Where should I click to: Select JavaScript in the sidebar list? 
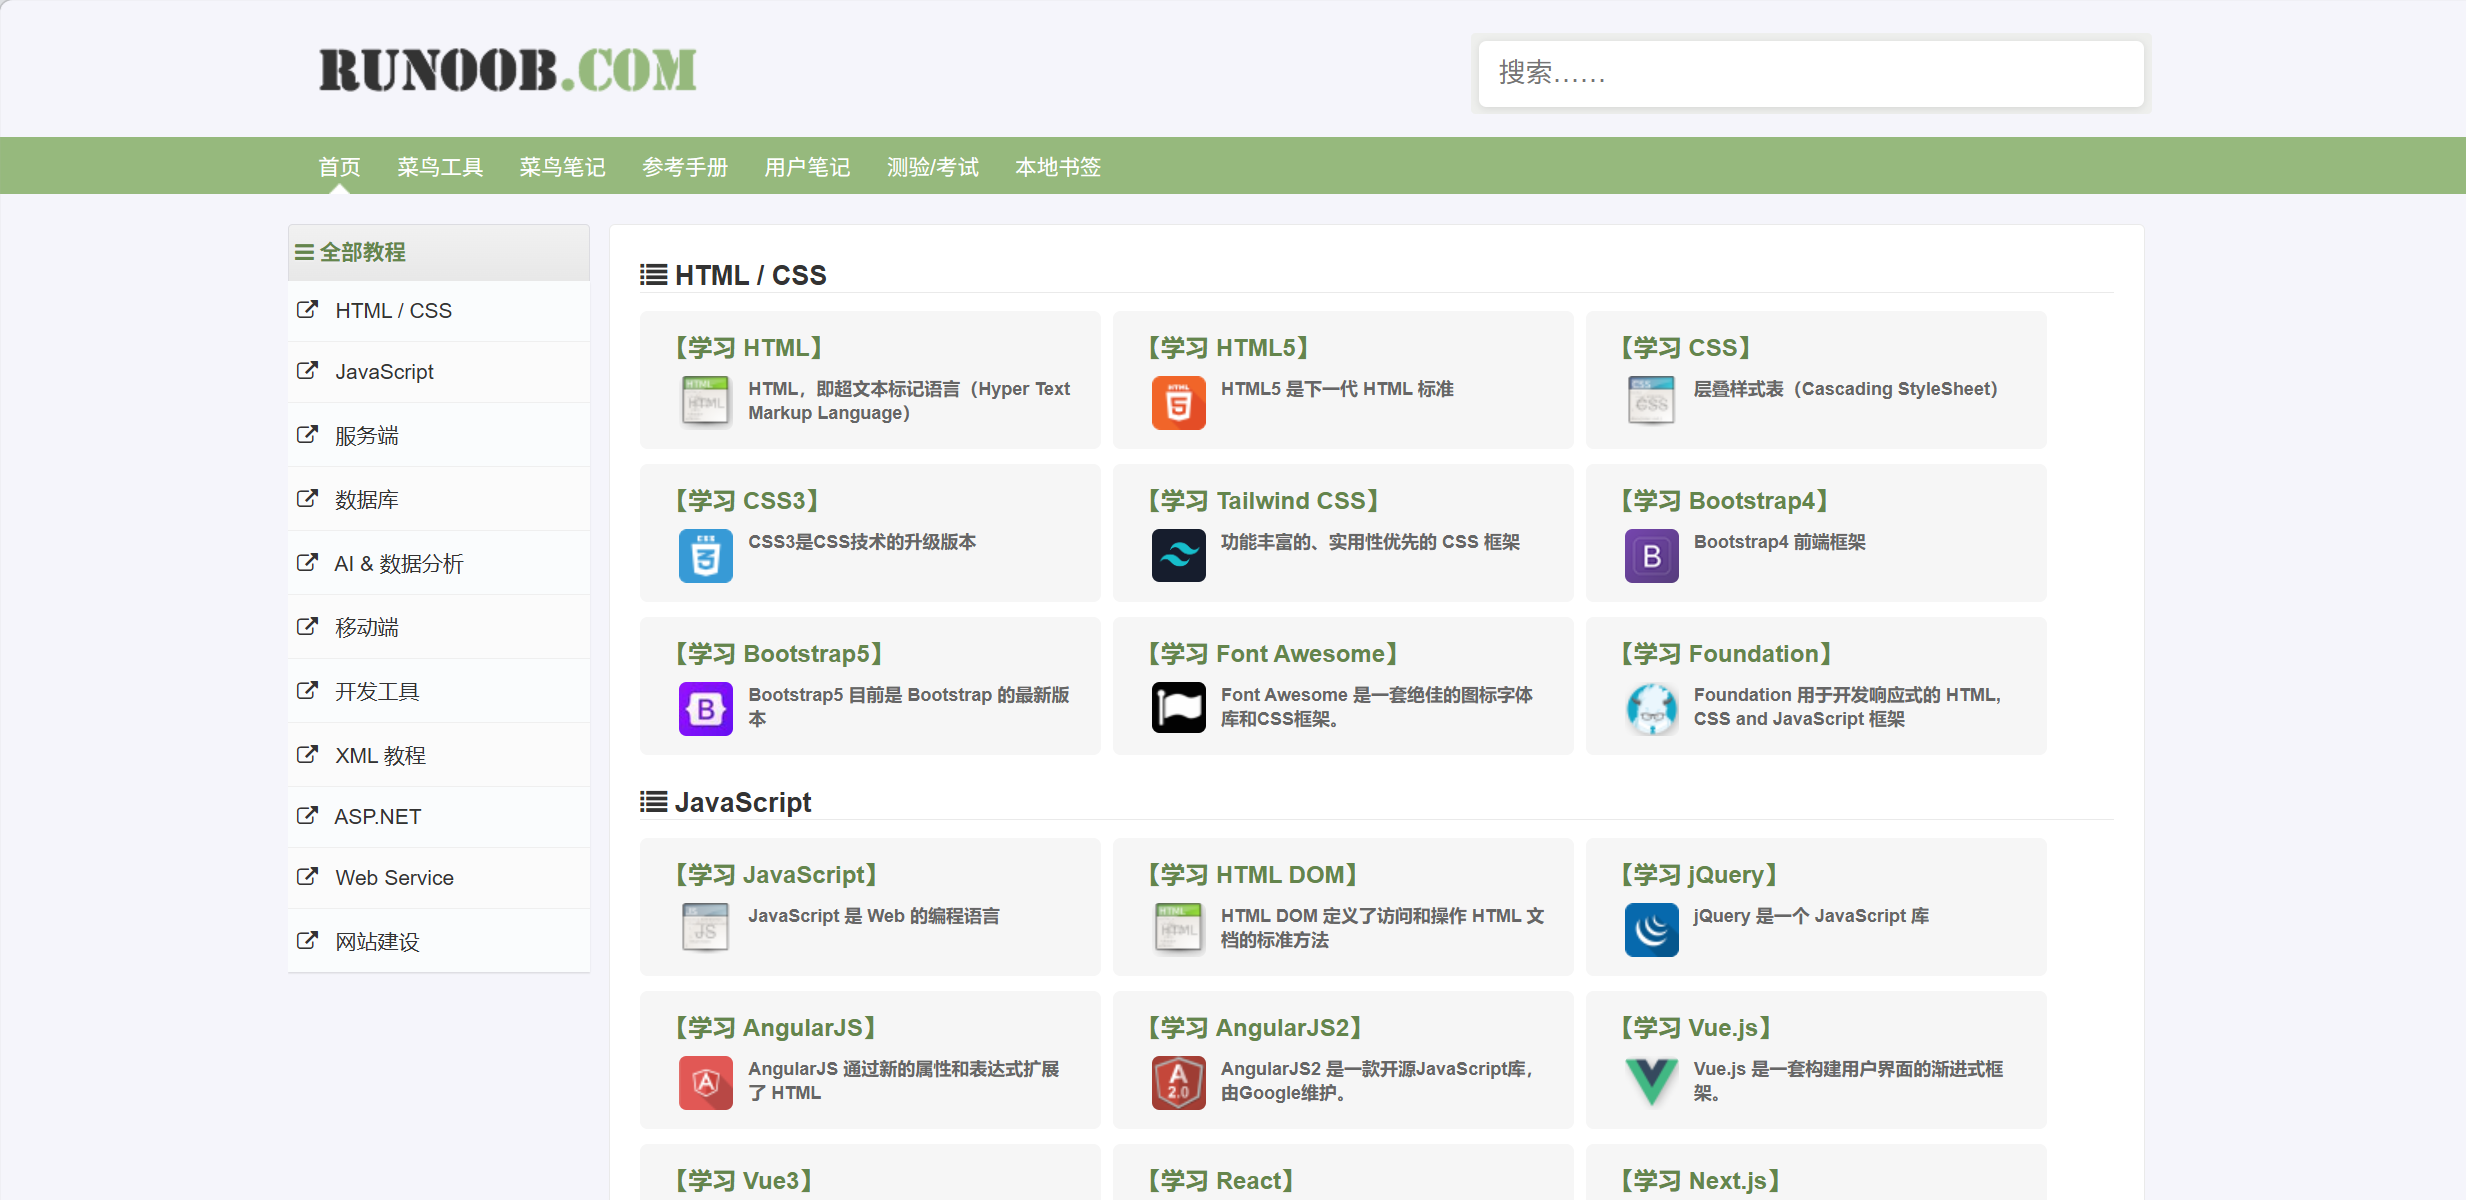[x=384, y=372]
